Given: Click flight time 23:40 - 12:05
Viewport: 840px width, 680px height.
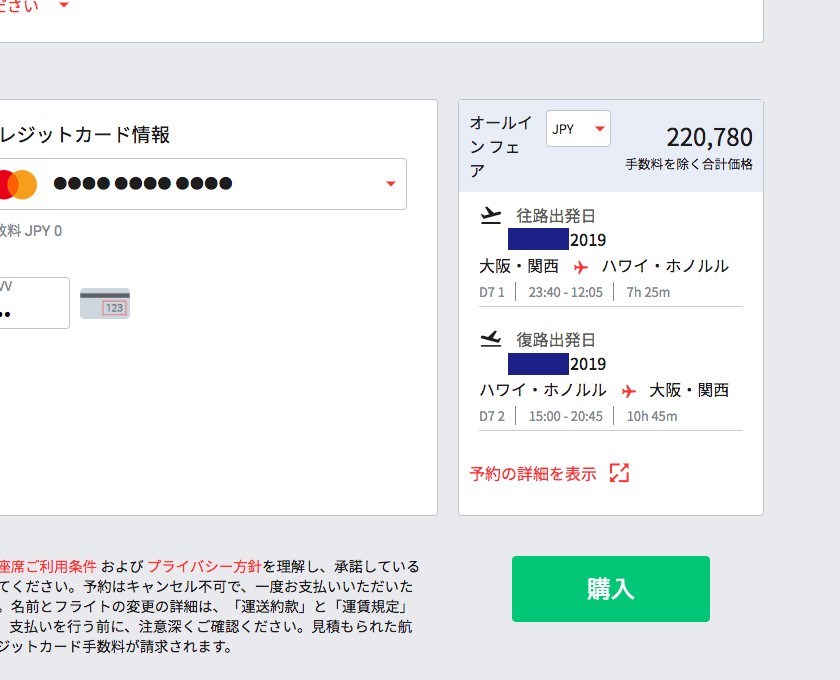Looking at the screenshot, I should pyautogui.click(x=566, y=293).
